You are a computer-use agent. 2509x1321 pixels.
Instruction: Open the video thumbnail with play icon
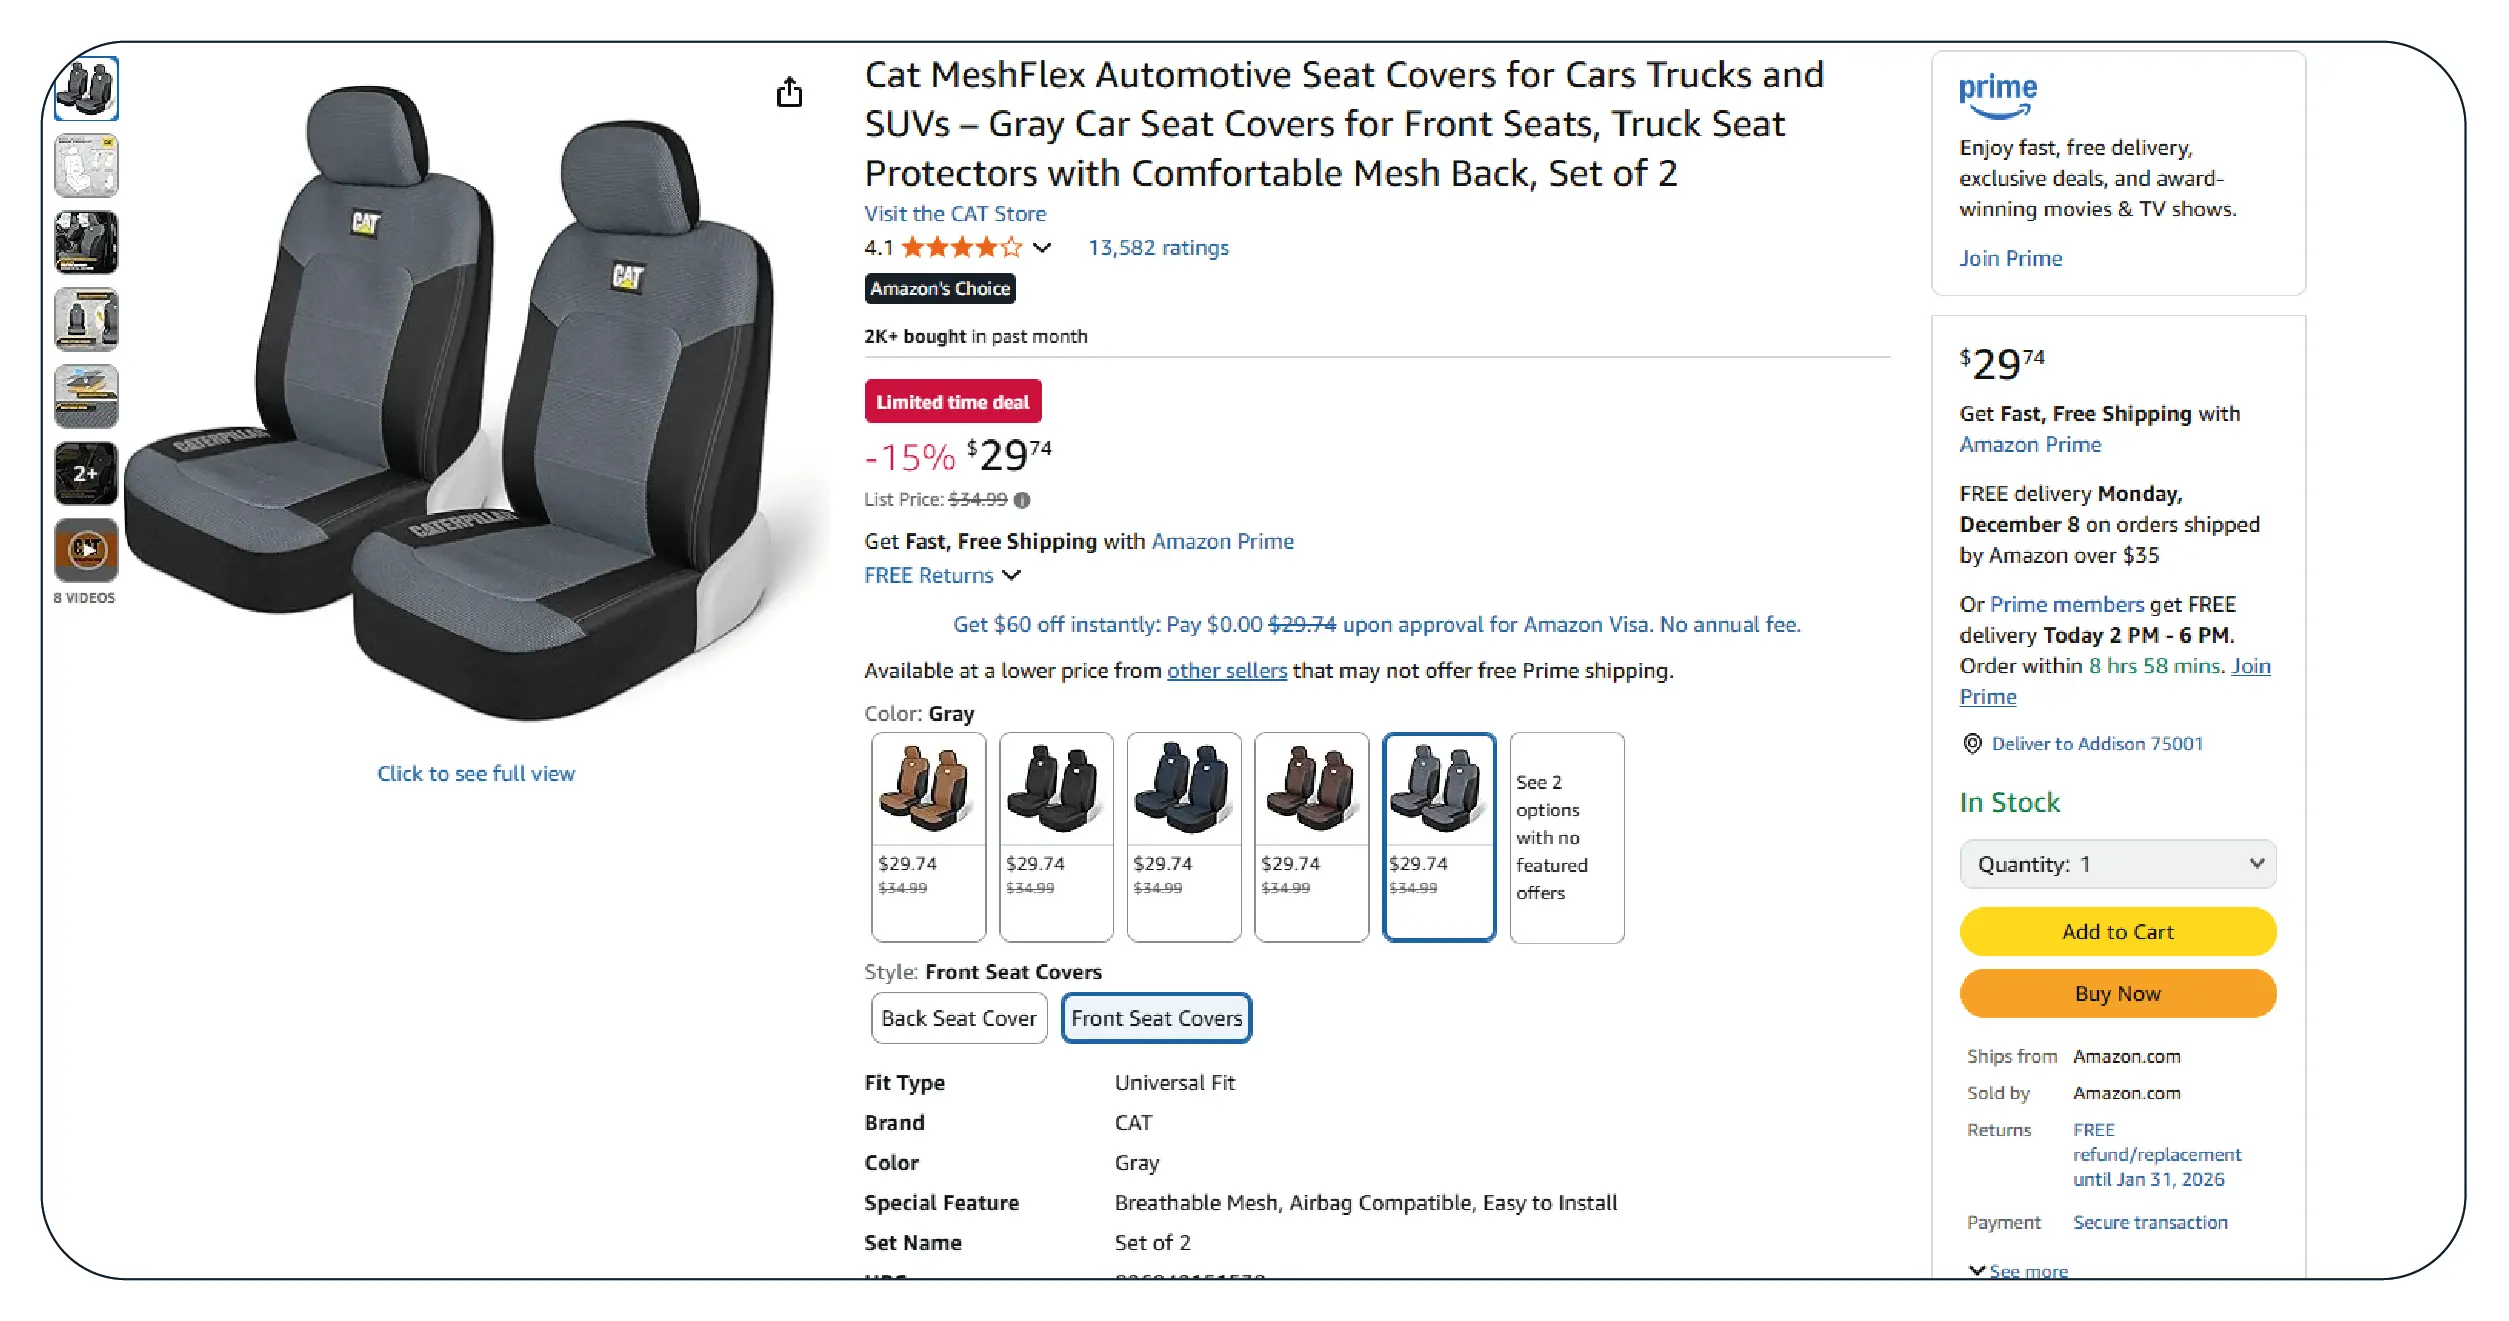pyautogui.click(x=87, y=550)
